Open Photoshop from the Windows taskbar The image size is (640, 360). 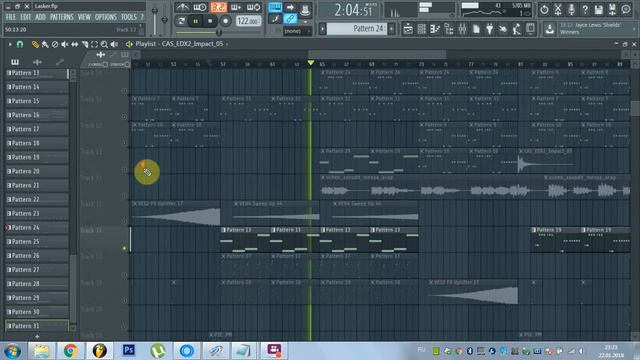129,350
